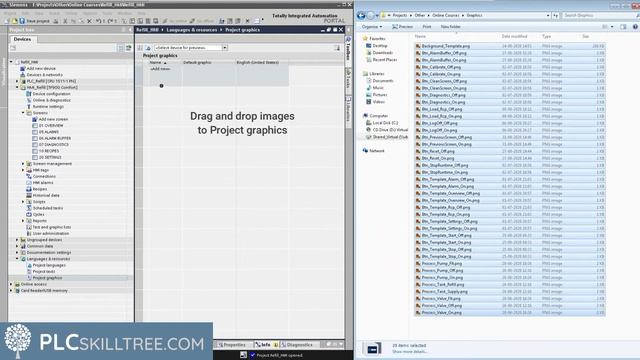Click the User administration icon in the project tree

pos(29,233)
